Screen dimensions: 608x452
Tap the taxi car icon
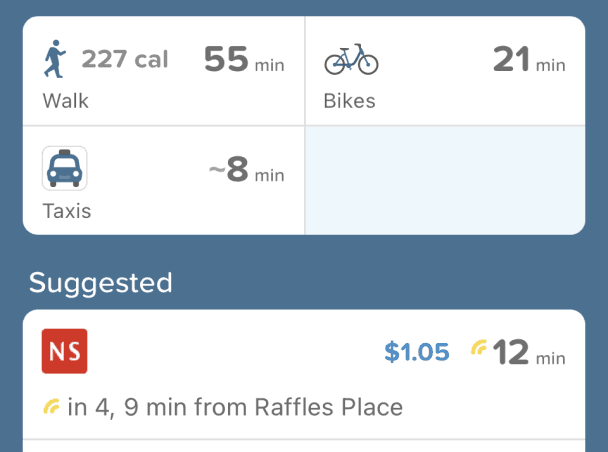[x=64, y=168]
